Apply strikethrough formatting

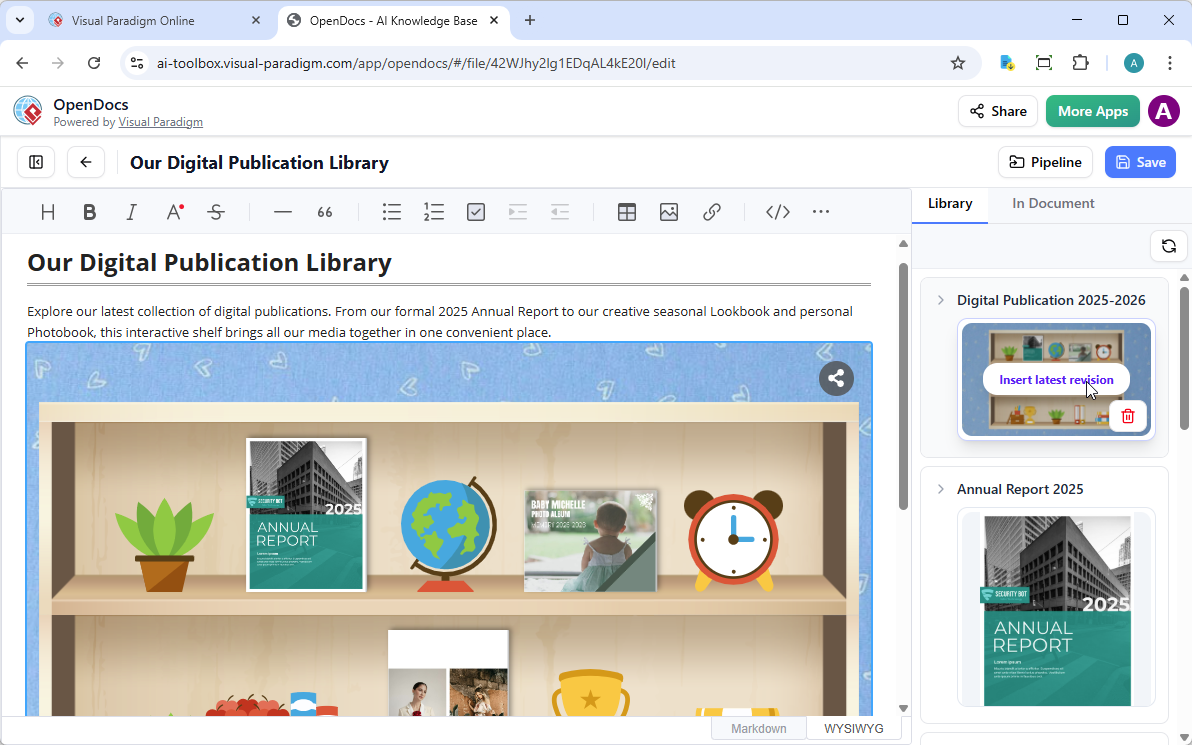[x=215, y=211]
